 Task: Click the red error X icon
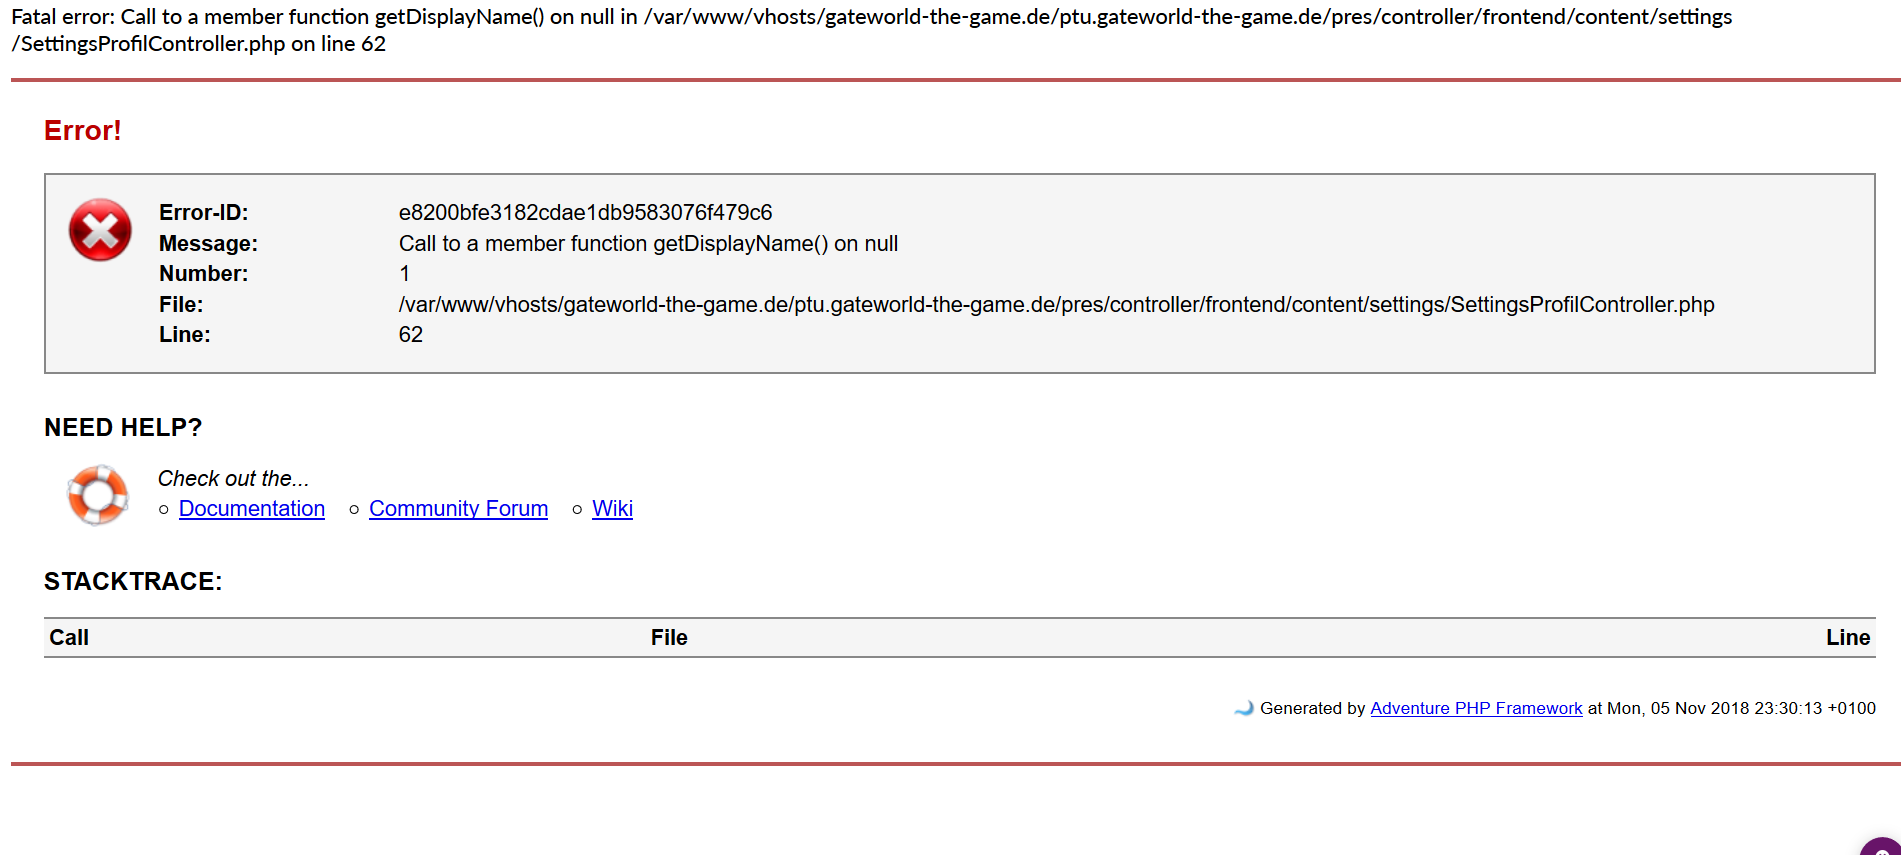point(100,230)
